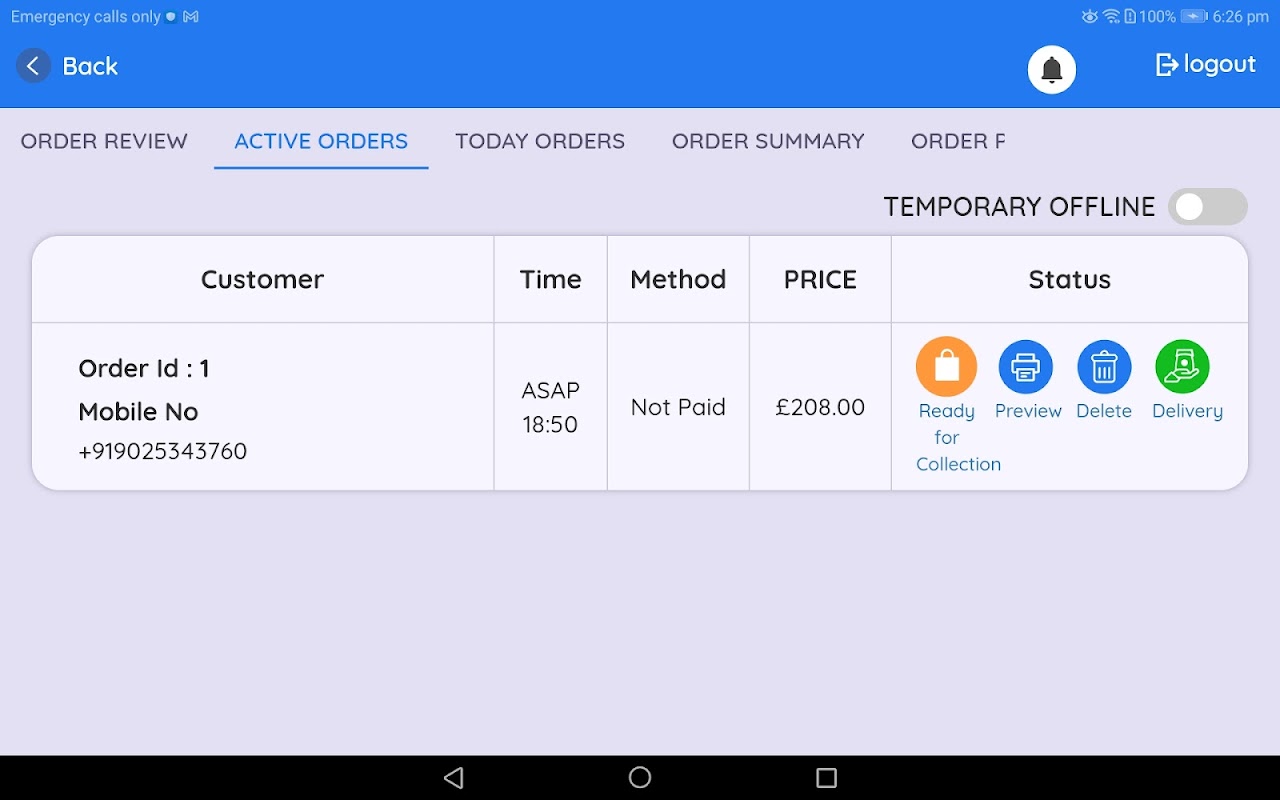Switch to the Order Review tab
Image resolution: width=1280 pixels, height=800 pixels.
pyautogui.click(x=104, y=141)
